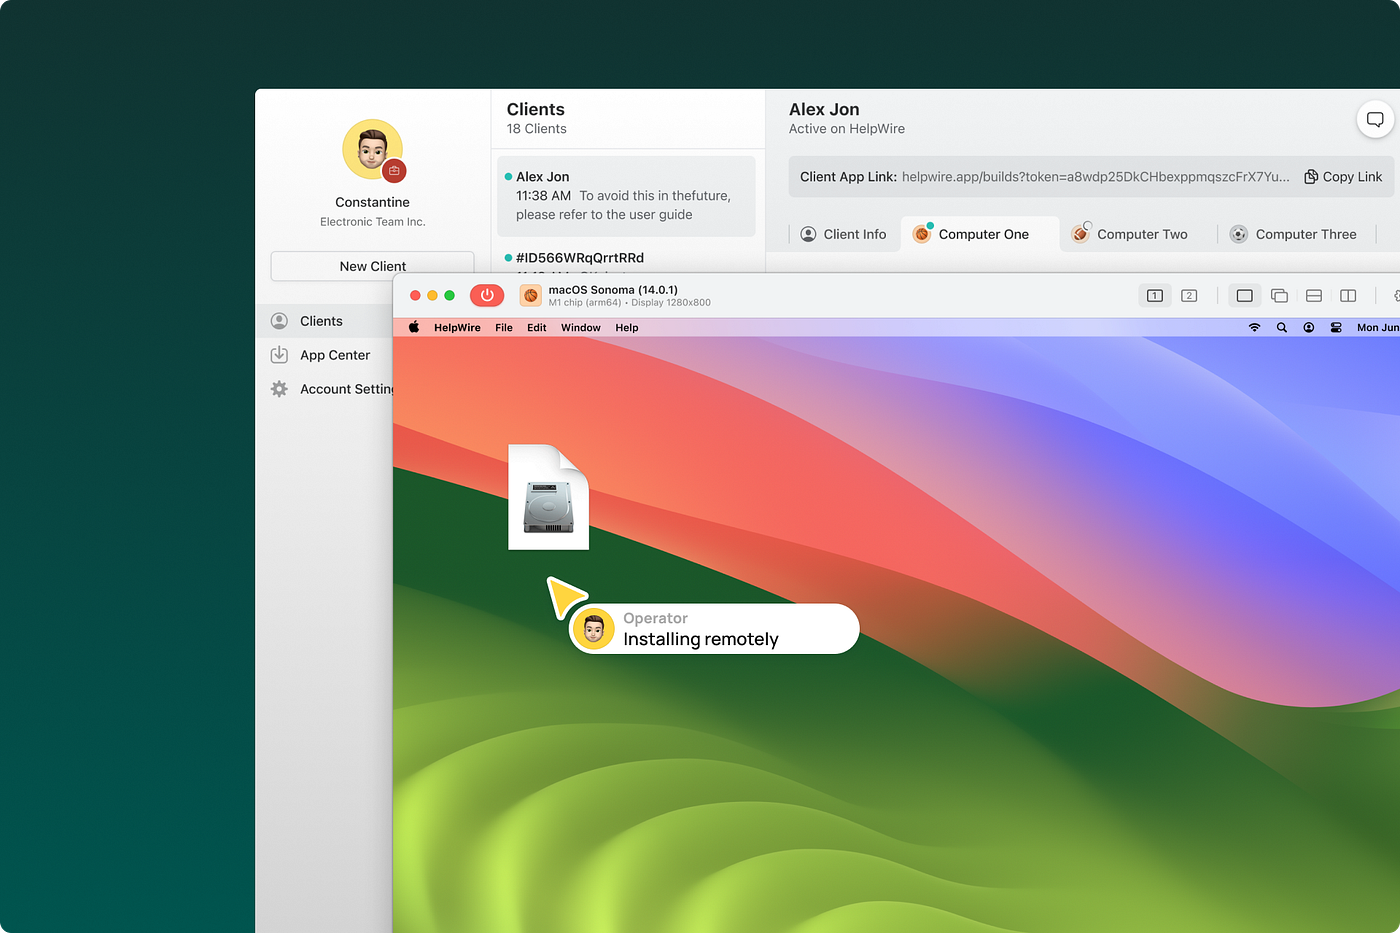Select vertical split view mode icon
The height and width of the screenshot is (933, 1400).
point(1348,295)
